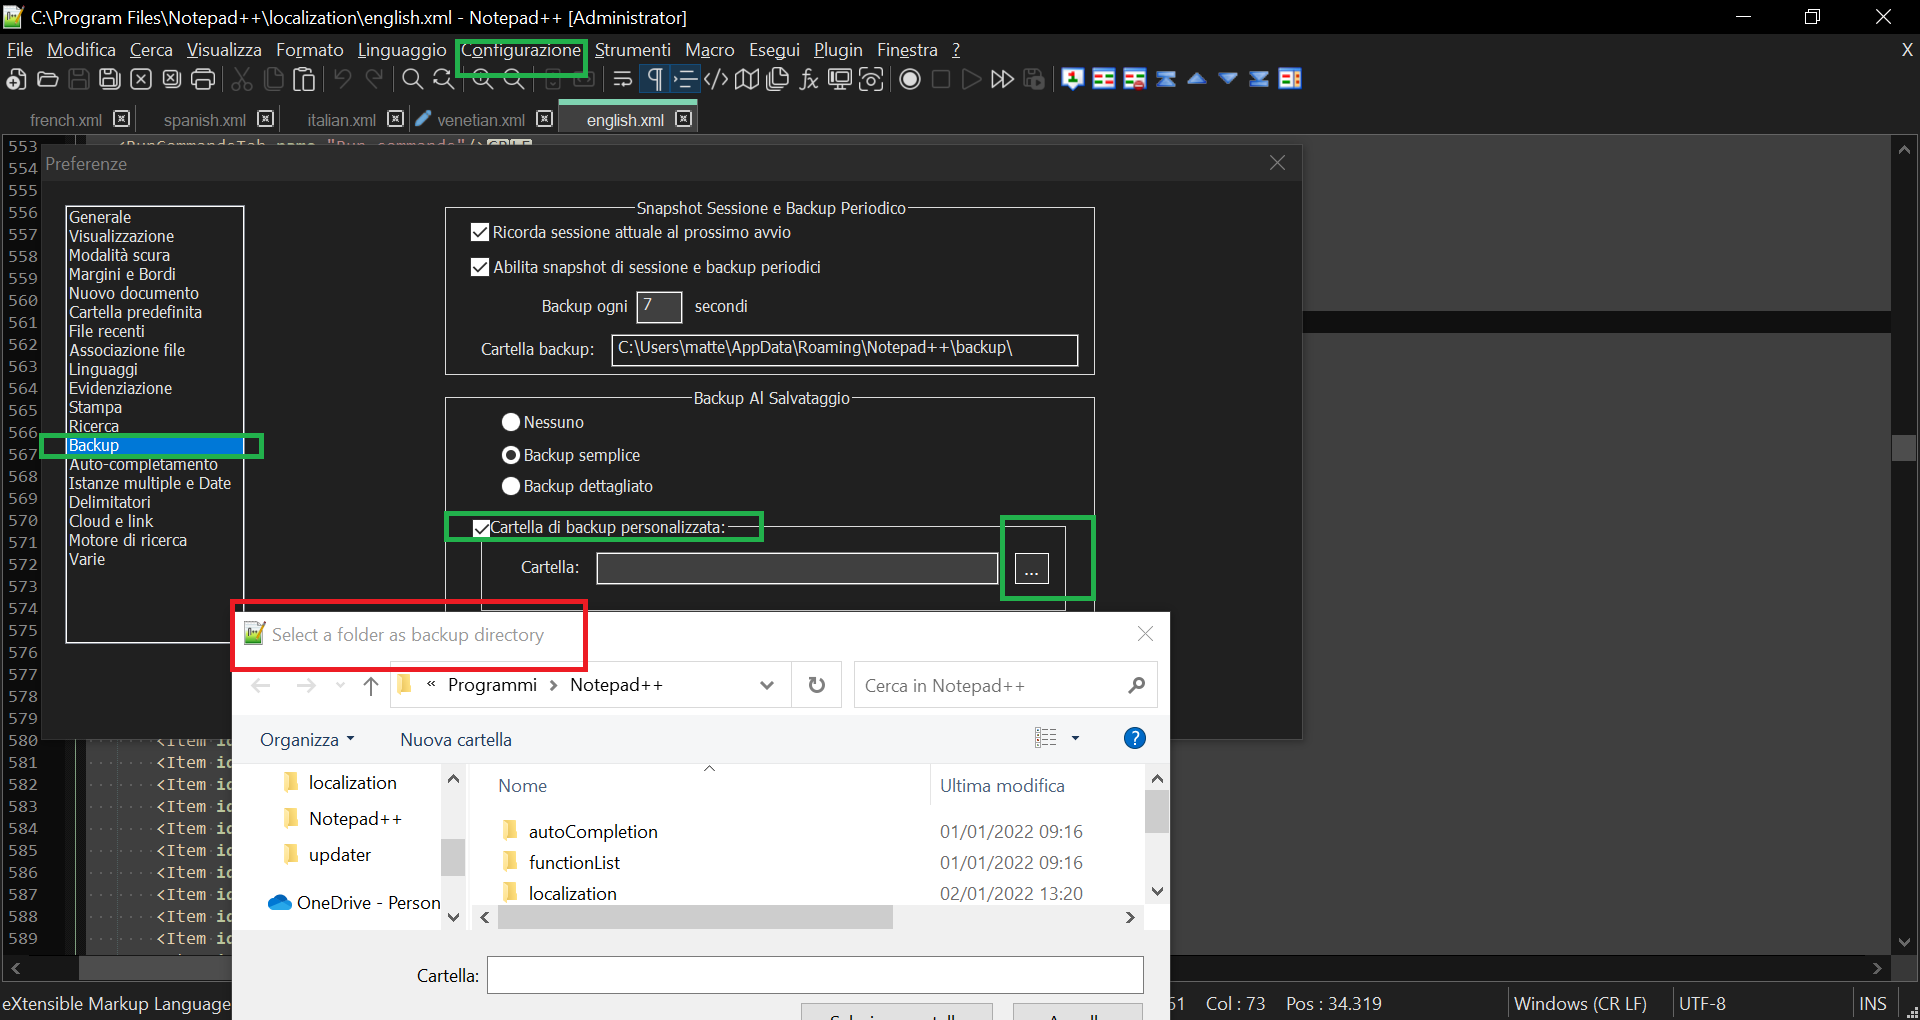This screenshot has width=1920, height=1020.
Task: Enable document monitoring (tail -f)
Action: point(871,79)
